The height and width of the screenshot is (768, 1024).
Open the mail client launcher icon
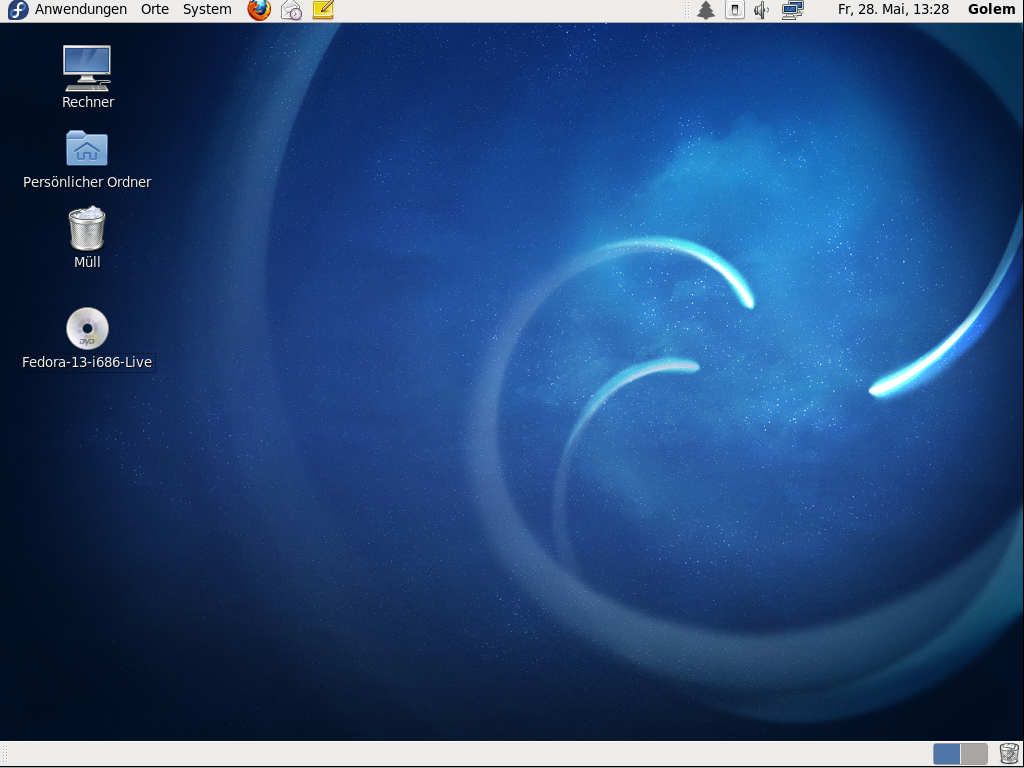pos(291,10)
